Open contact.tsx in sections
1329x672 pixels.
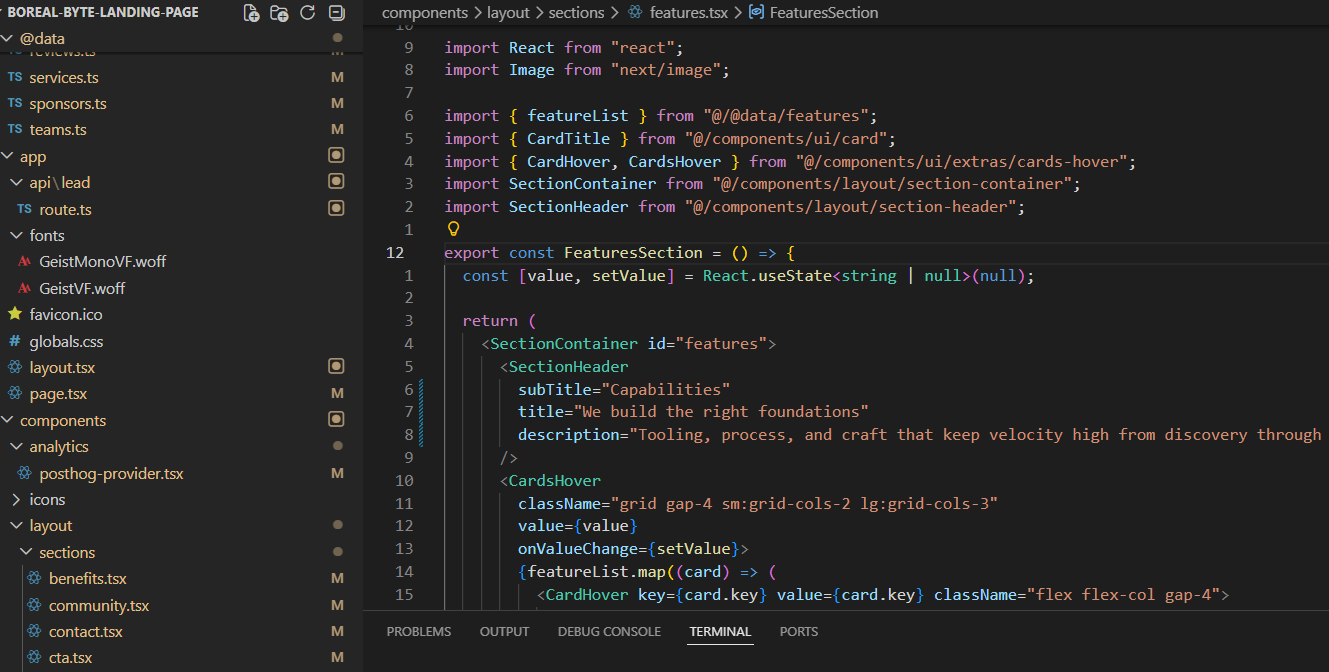86,632
